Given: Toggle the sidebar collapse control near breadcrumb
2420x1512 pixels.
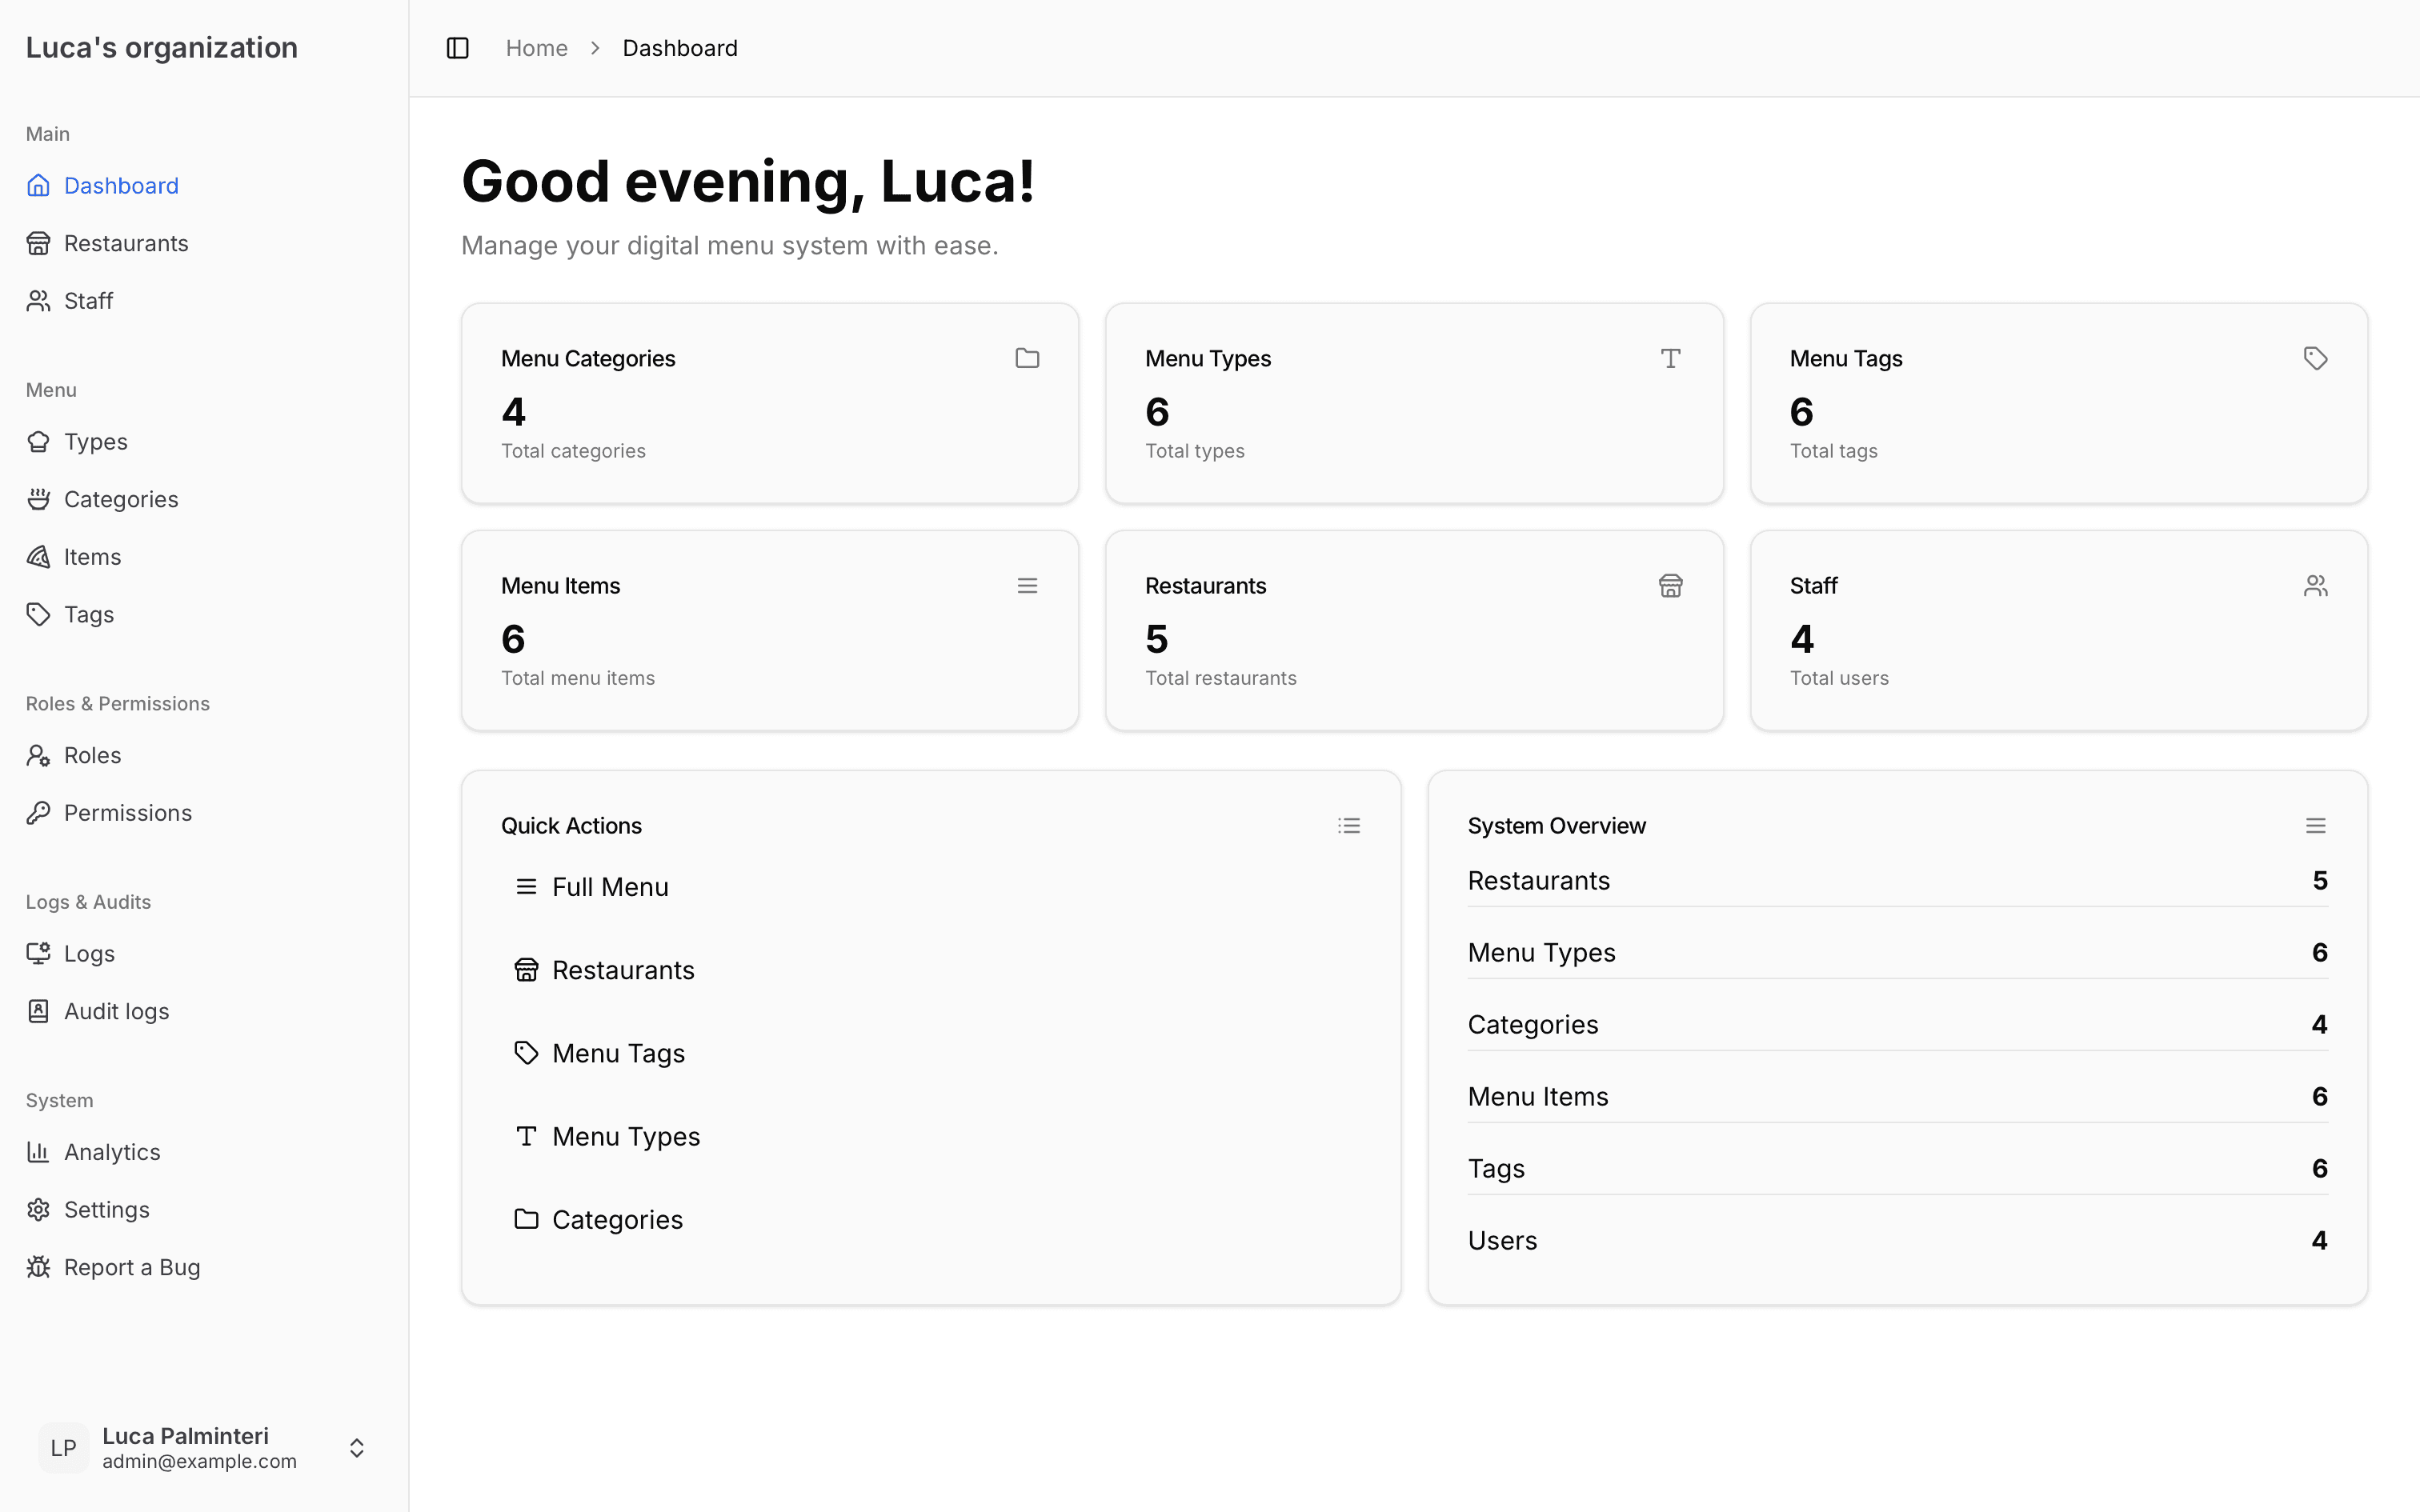Looking at the screenshot, I should pos(458,47).
